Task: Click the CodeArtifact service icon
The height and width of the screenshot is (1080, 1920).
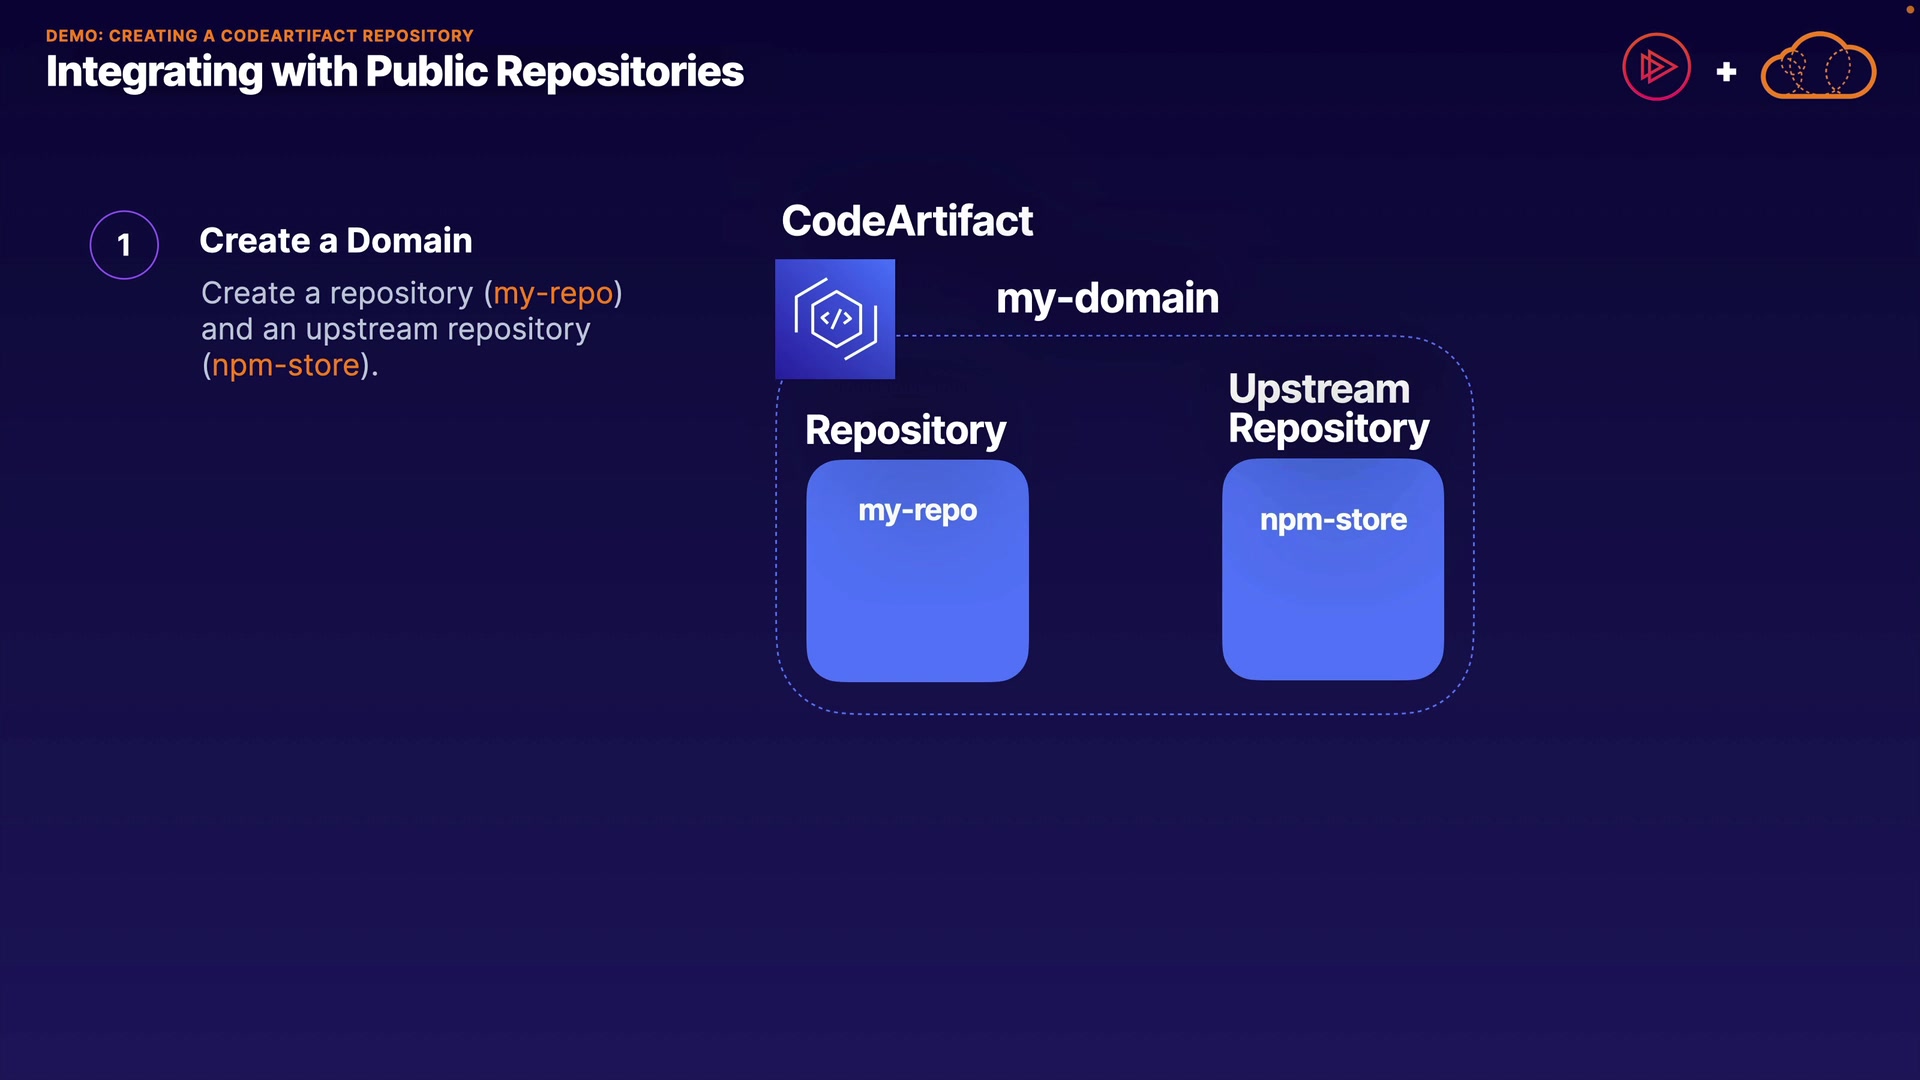Action: pyautogui.click(x=835, y=319)
